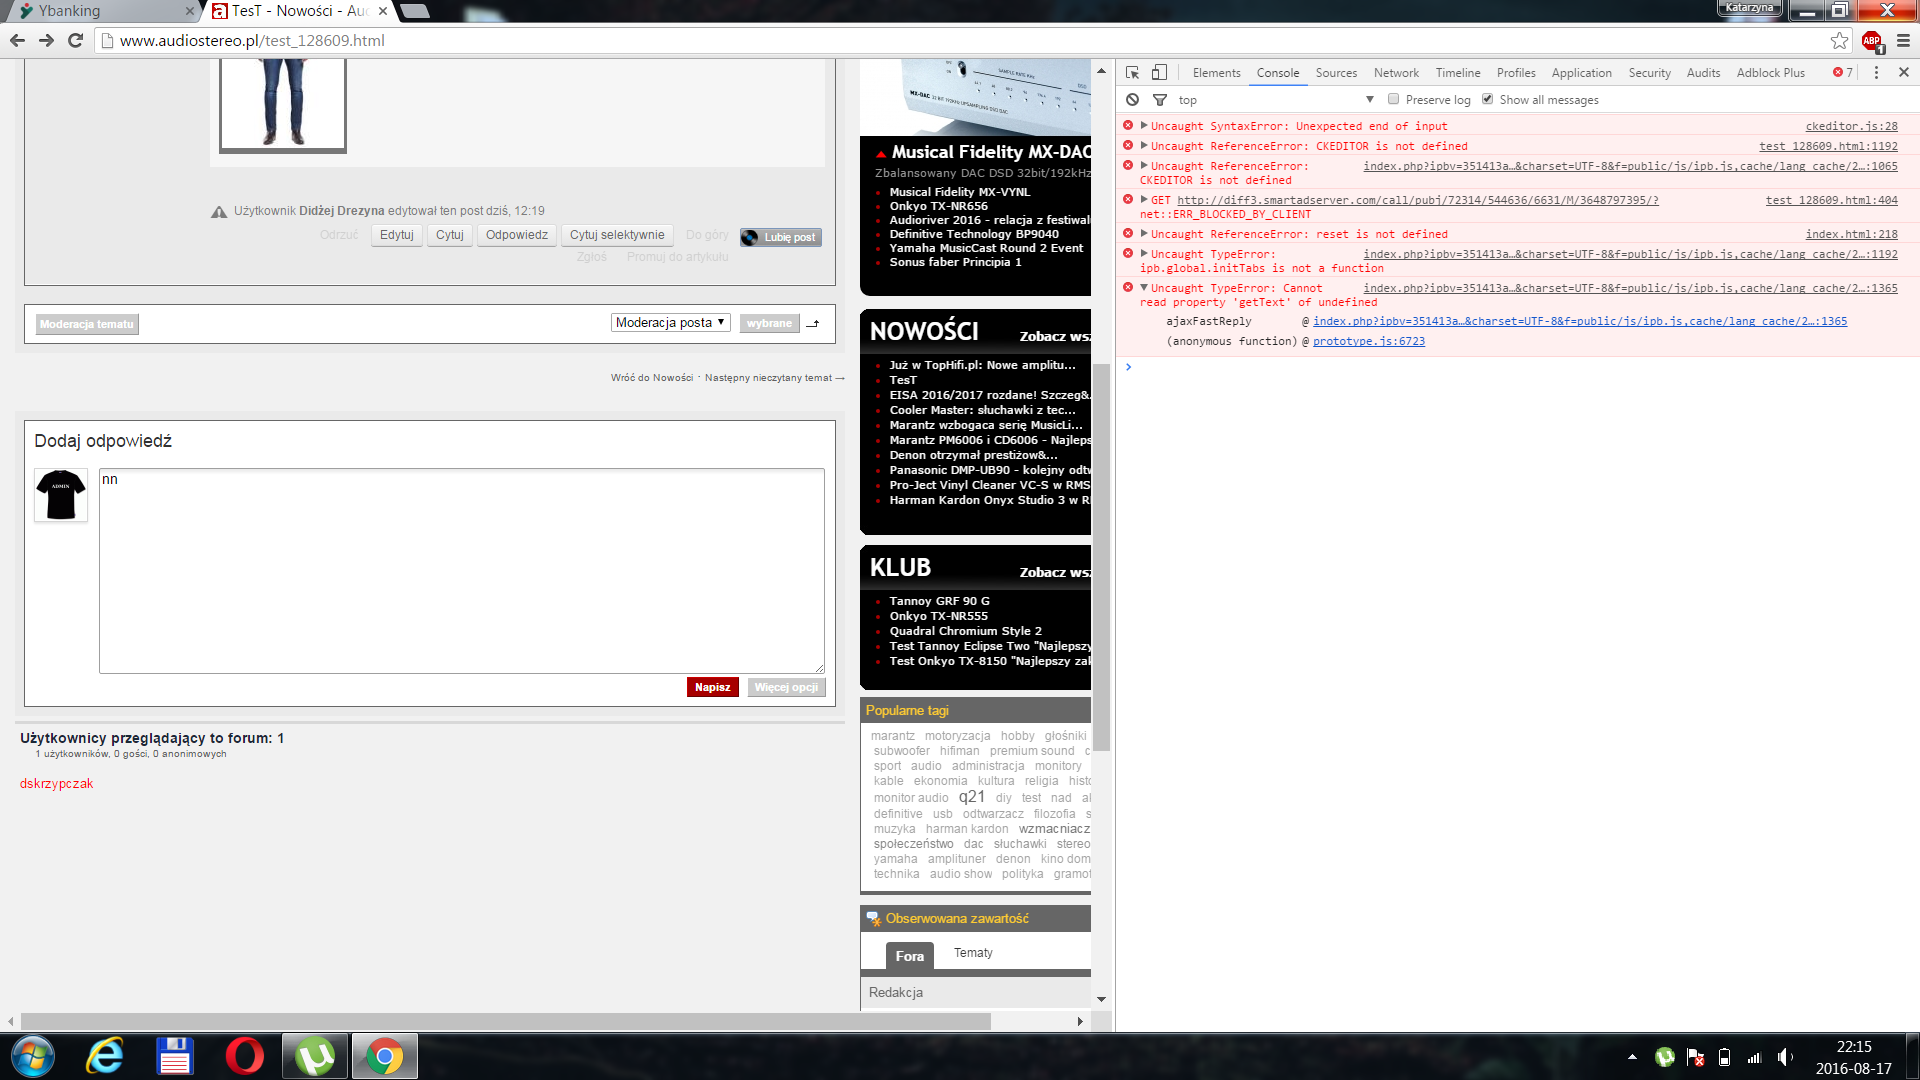Screen dimensions: 1920x1080
Task: Open DevTools three-dot customize menu
Action: 1876,73
